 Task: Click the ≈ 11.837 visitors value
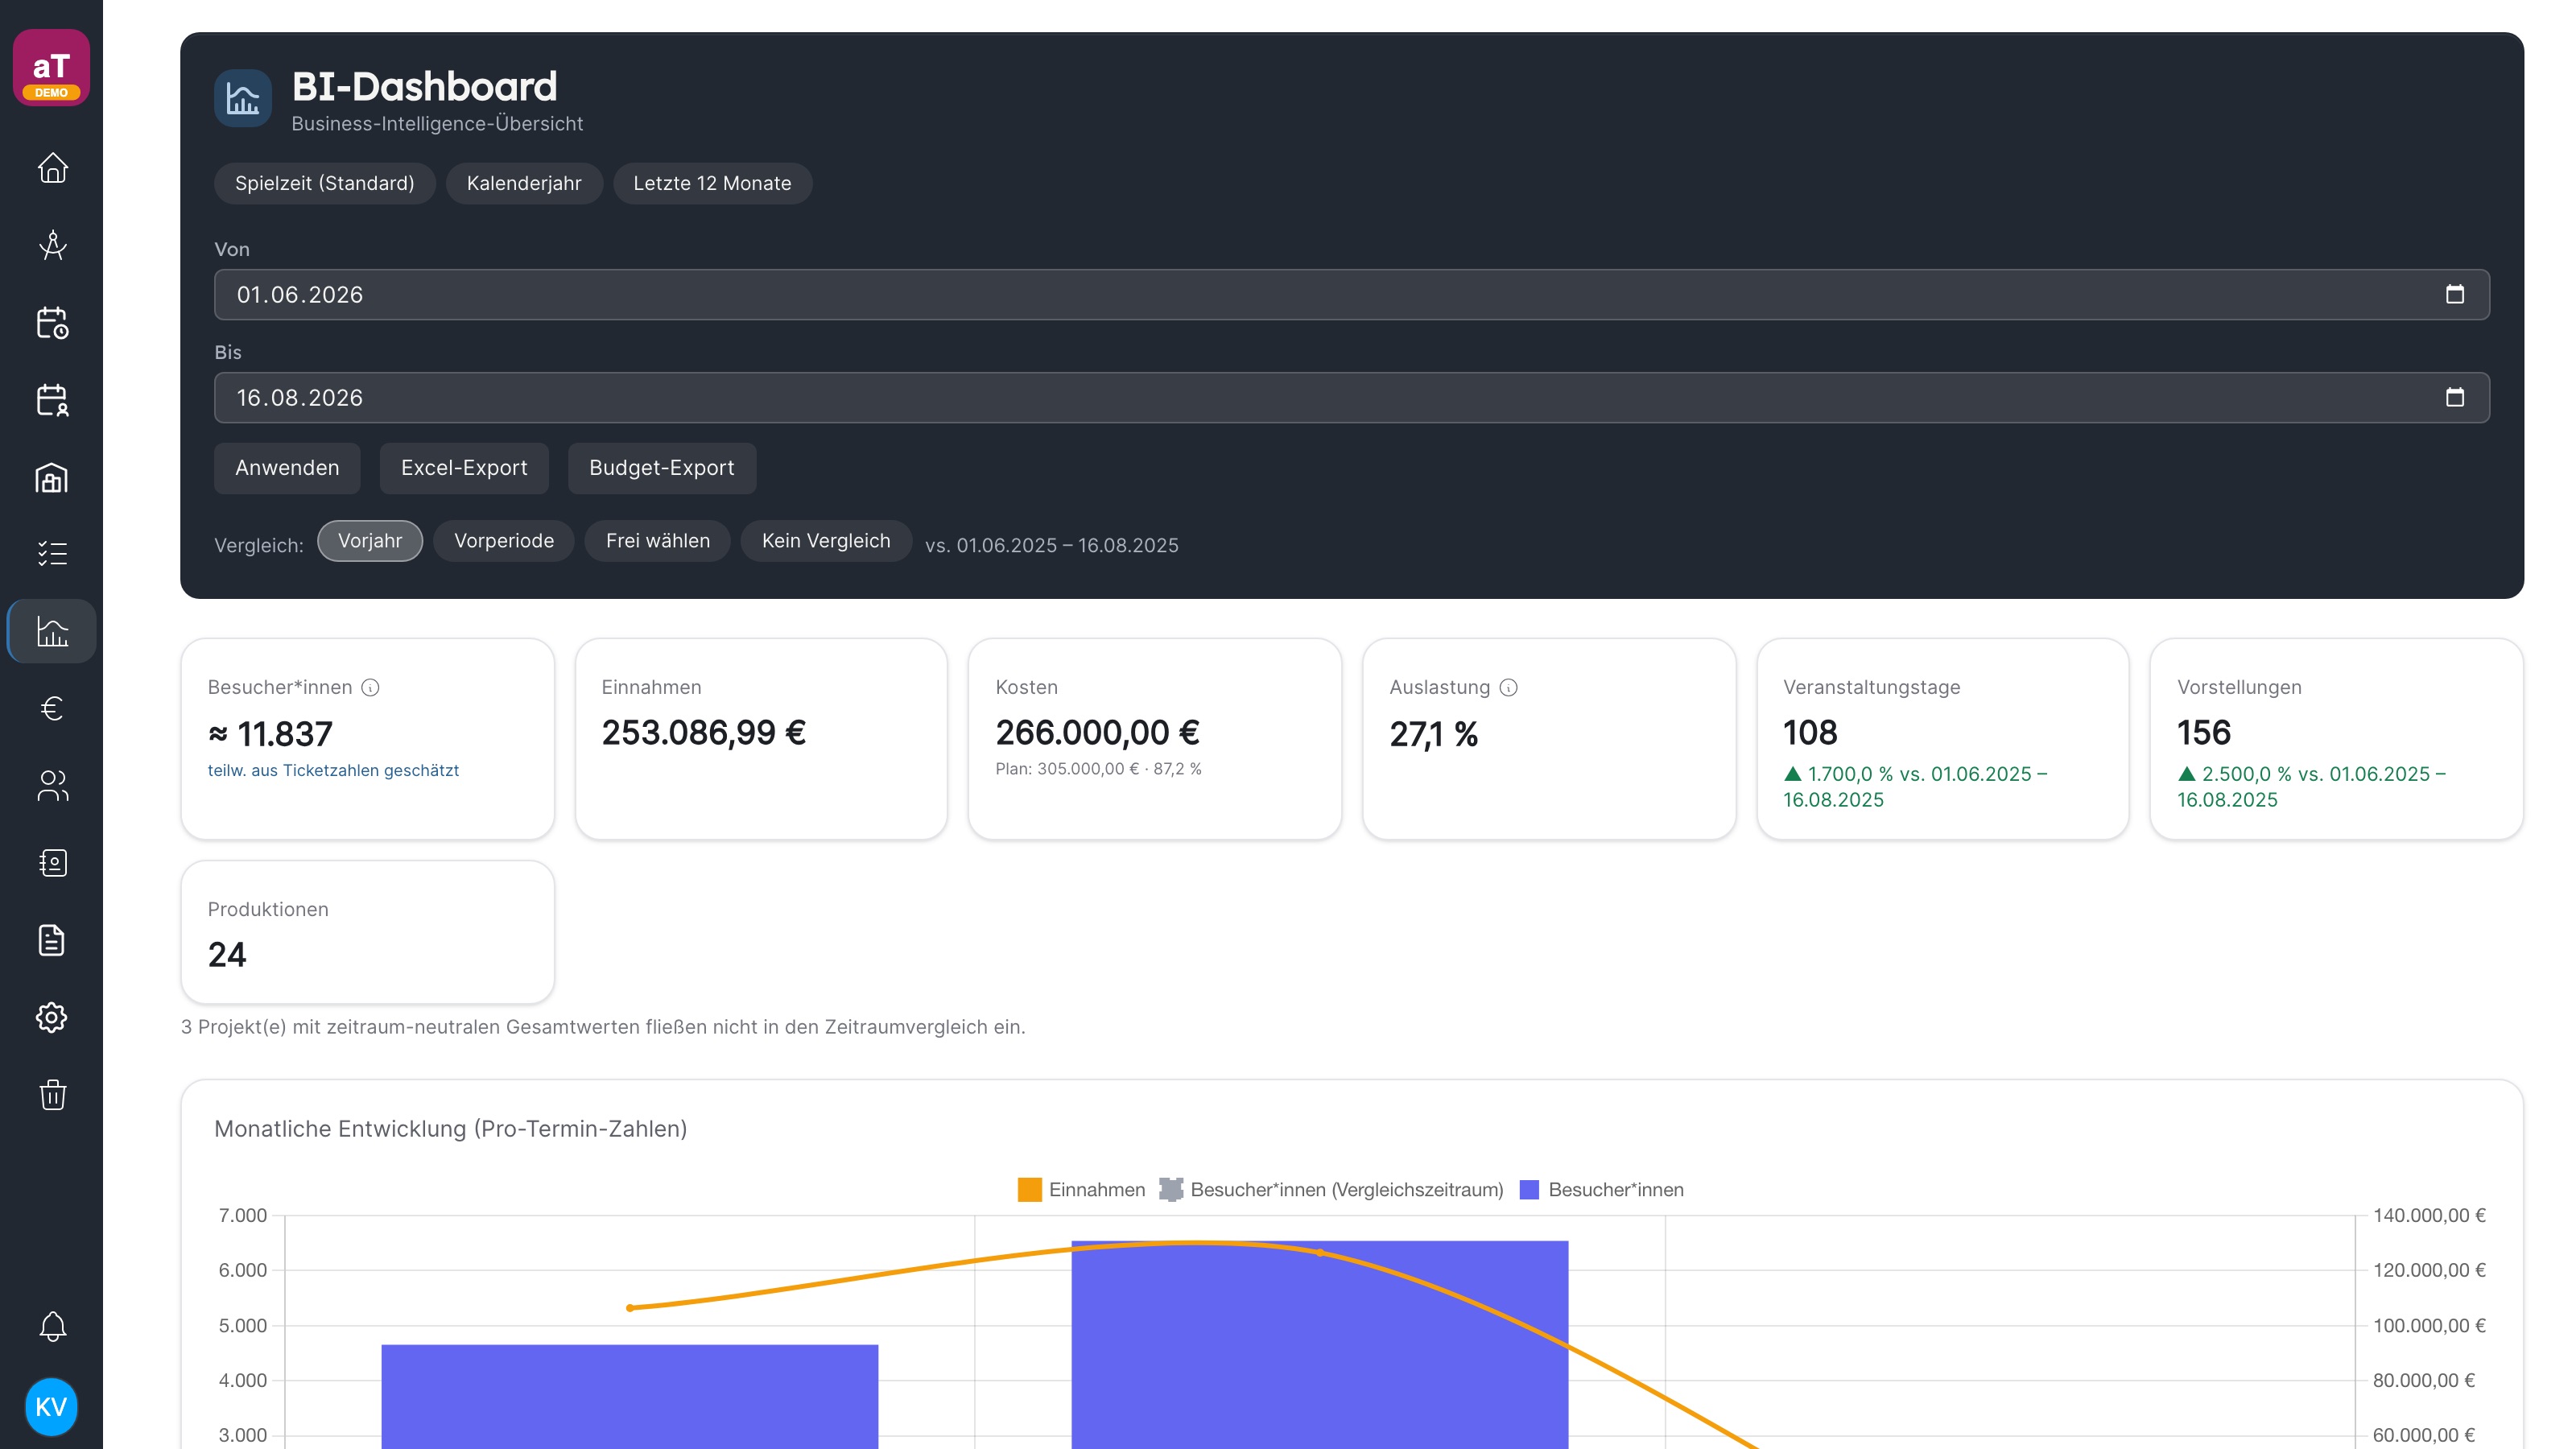point(270,734)
